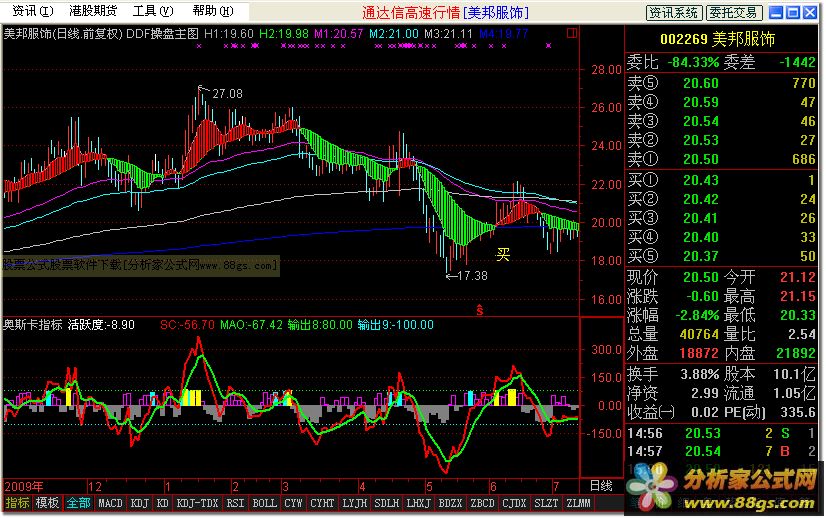Click the red S marker below chart
This screenshot has height=518, width=826.
(479, 310)
